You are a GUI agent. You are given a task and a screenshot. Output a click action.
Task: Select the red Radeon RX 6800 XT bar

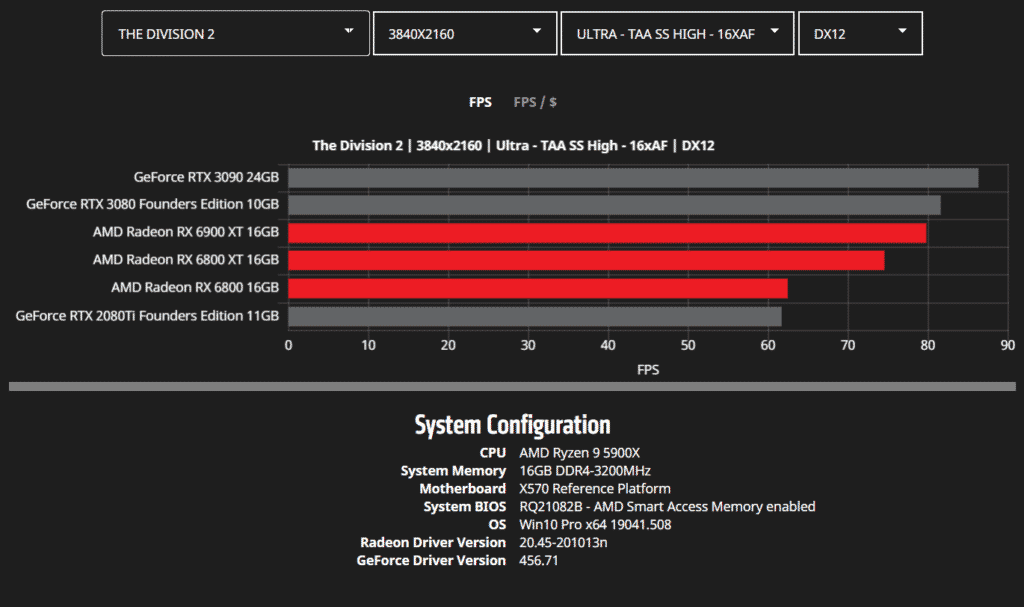coord(585,260)
